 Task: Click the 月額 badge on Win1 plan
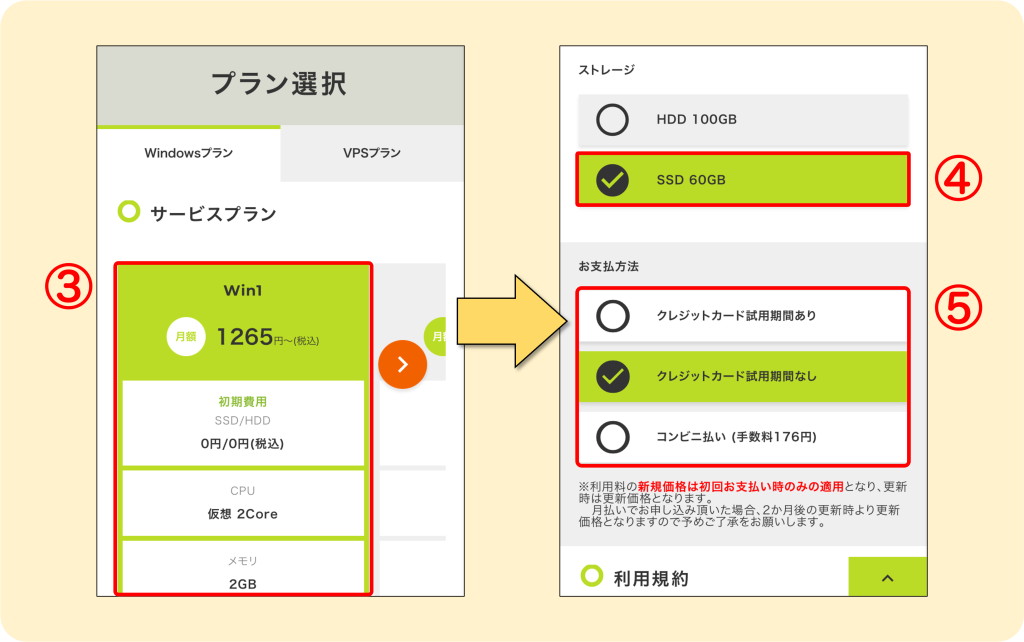coord(186,336)
